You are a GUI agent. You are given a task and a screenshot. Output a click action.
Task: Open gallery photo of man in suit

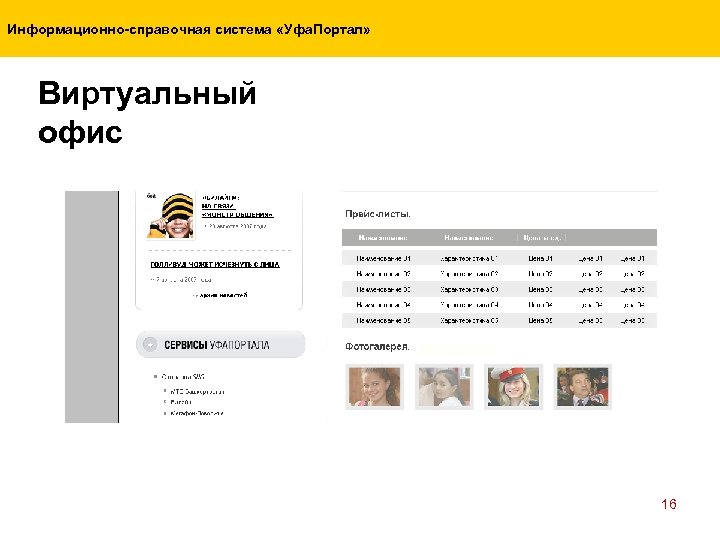583,387
